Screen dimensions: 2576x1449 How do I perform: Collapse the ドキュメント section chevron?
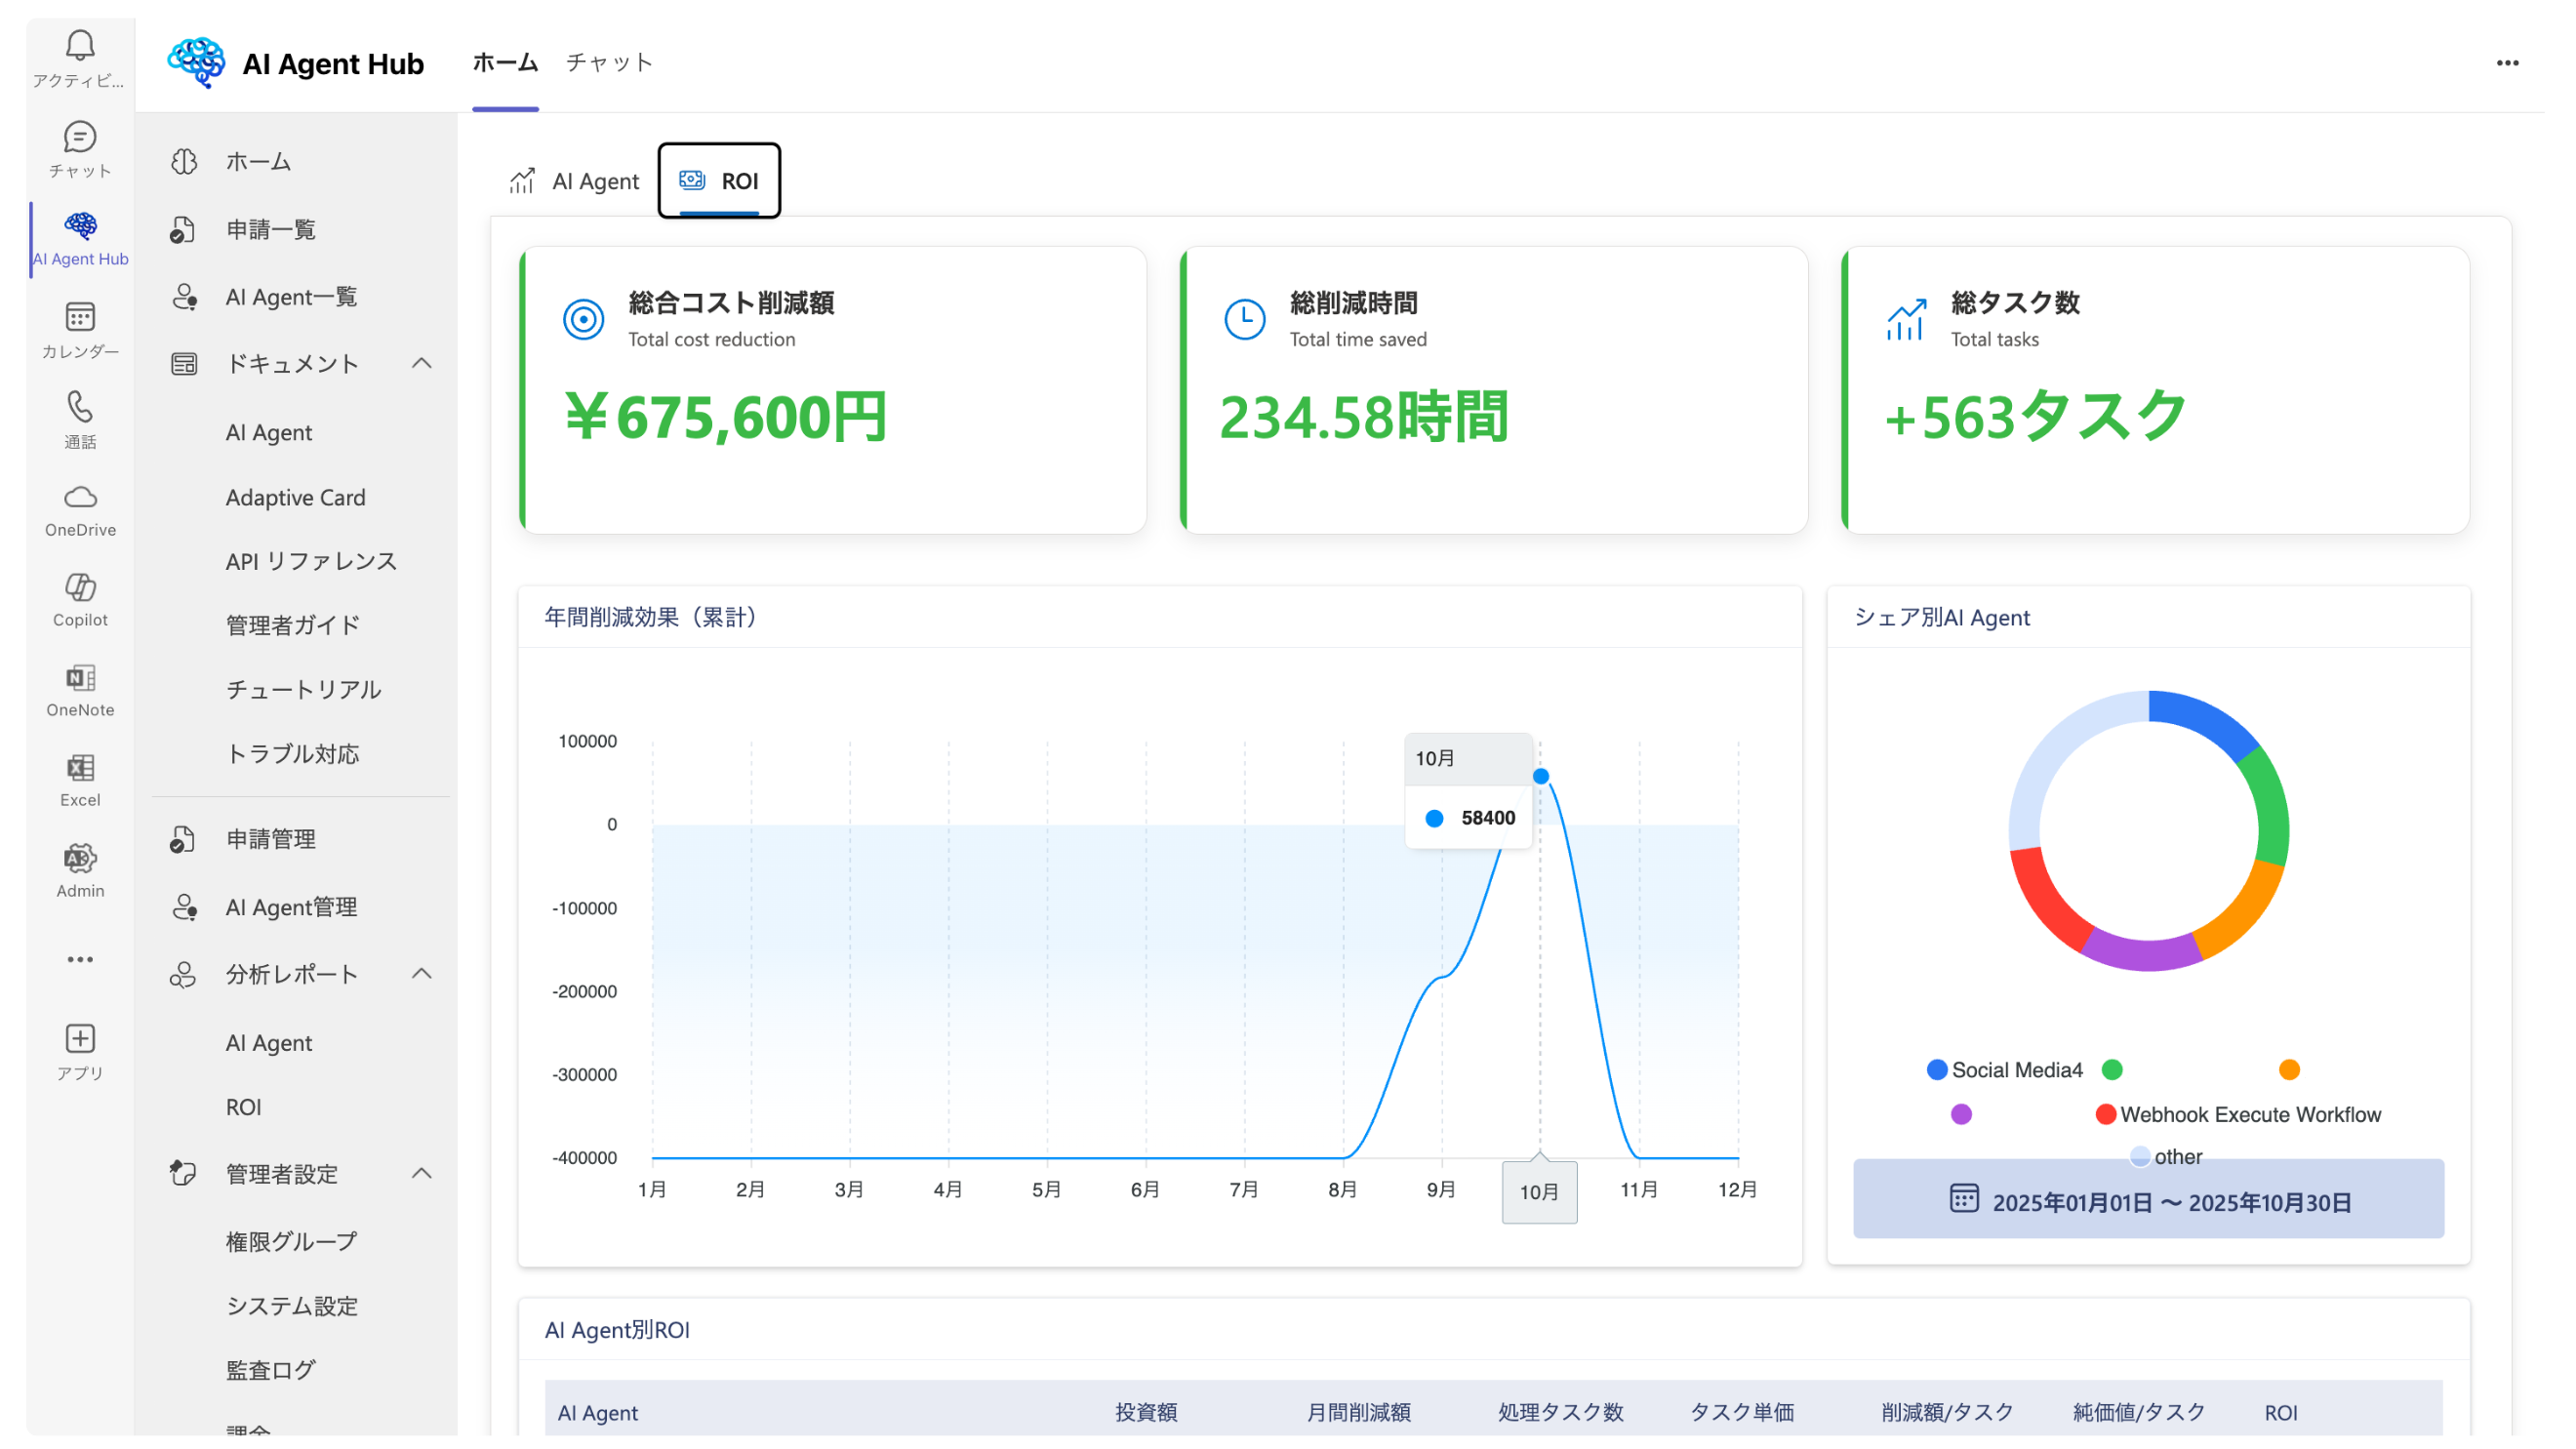coord(422,363)
